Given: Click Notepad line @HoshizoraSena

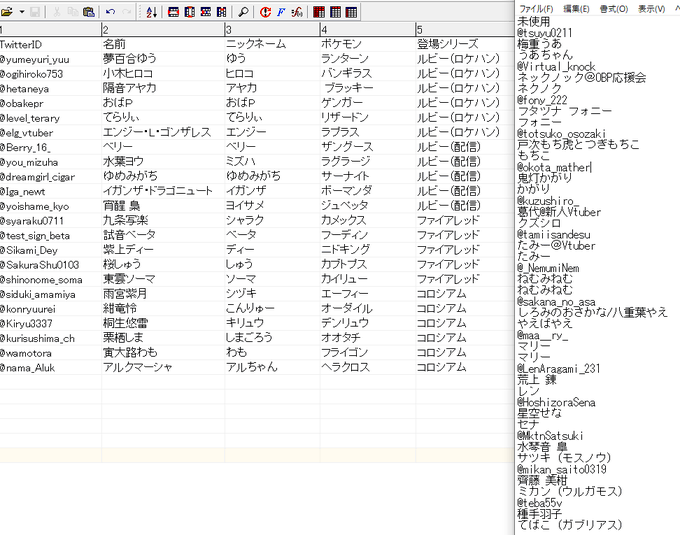Looking at the screenshot, I should coord(556,402).
